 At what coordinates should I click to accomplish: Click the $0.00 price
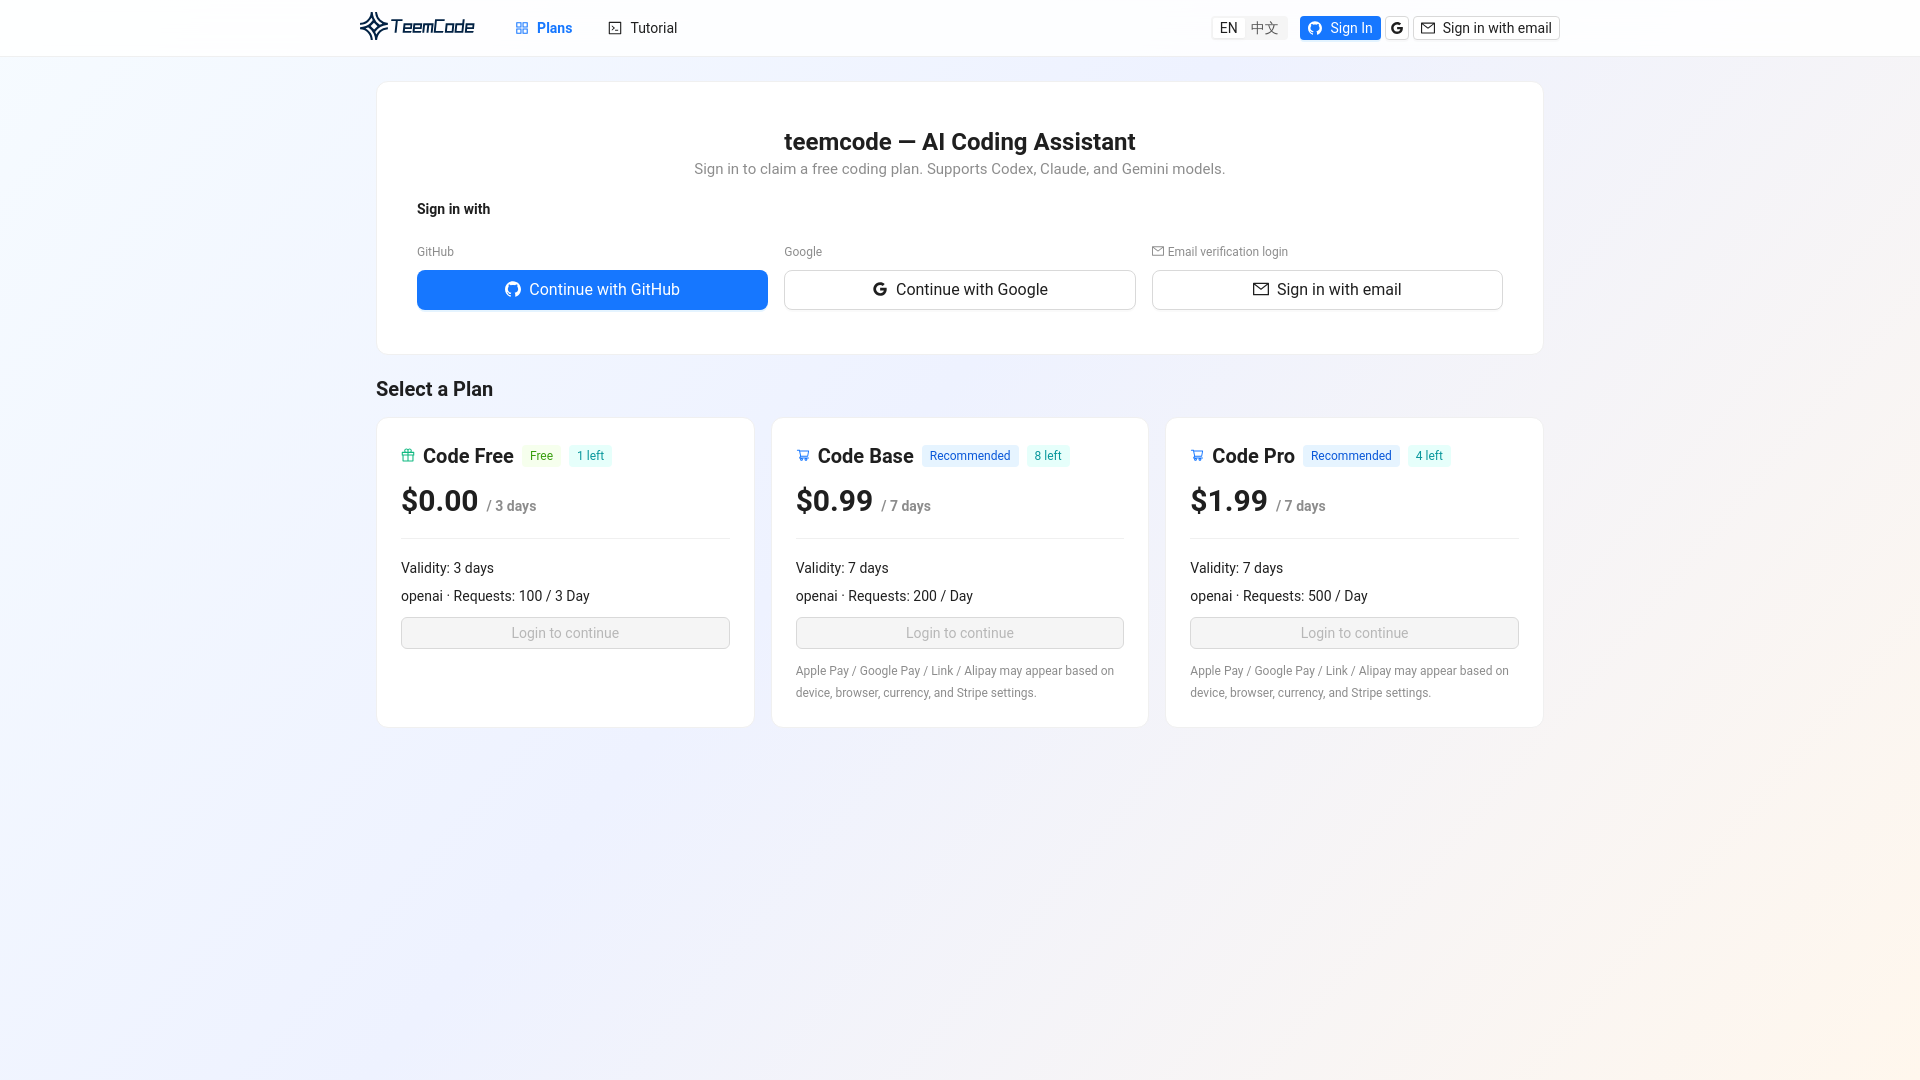click(x=439, y=501)
